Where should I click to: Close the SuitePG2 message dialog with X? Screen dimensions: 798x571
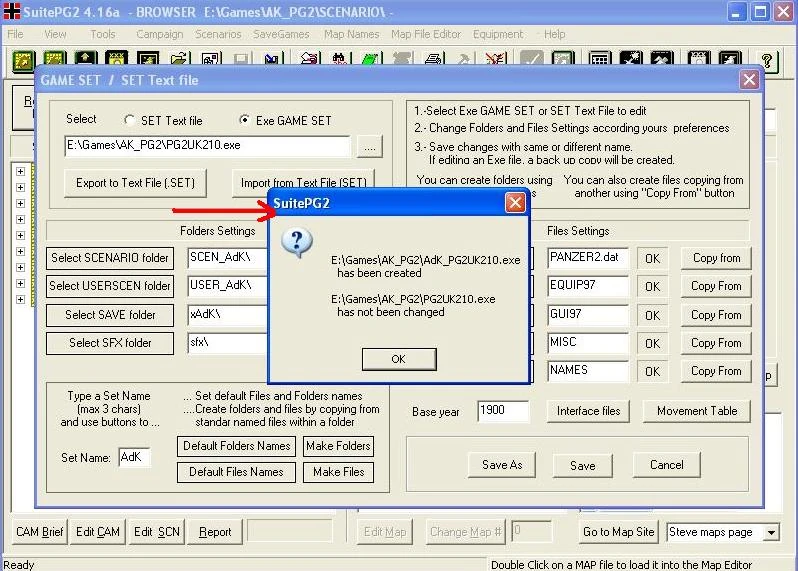click(x=515, y=203)
